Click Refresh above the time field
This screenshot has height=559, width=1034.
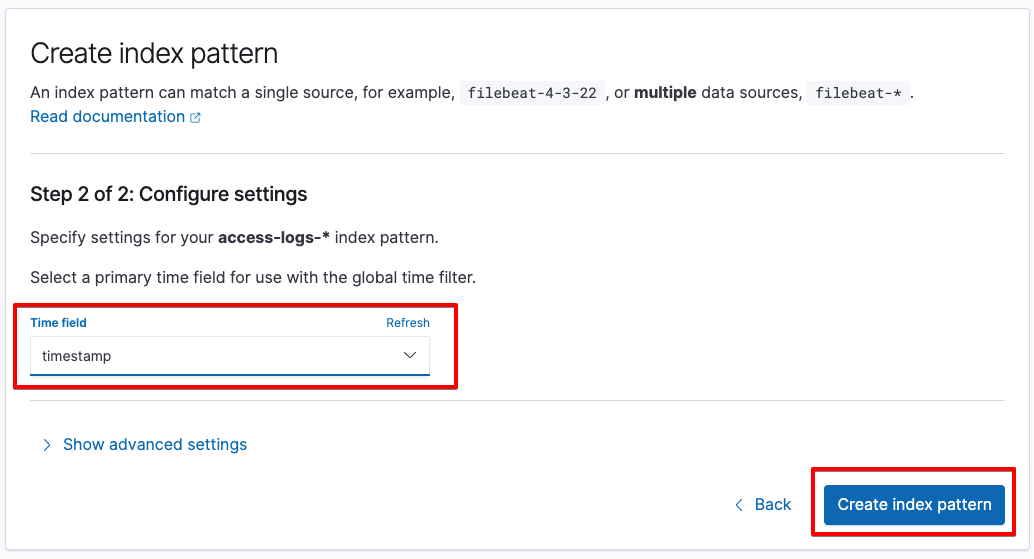pyautogui.click(x=408, y=322)
